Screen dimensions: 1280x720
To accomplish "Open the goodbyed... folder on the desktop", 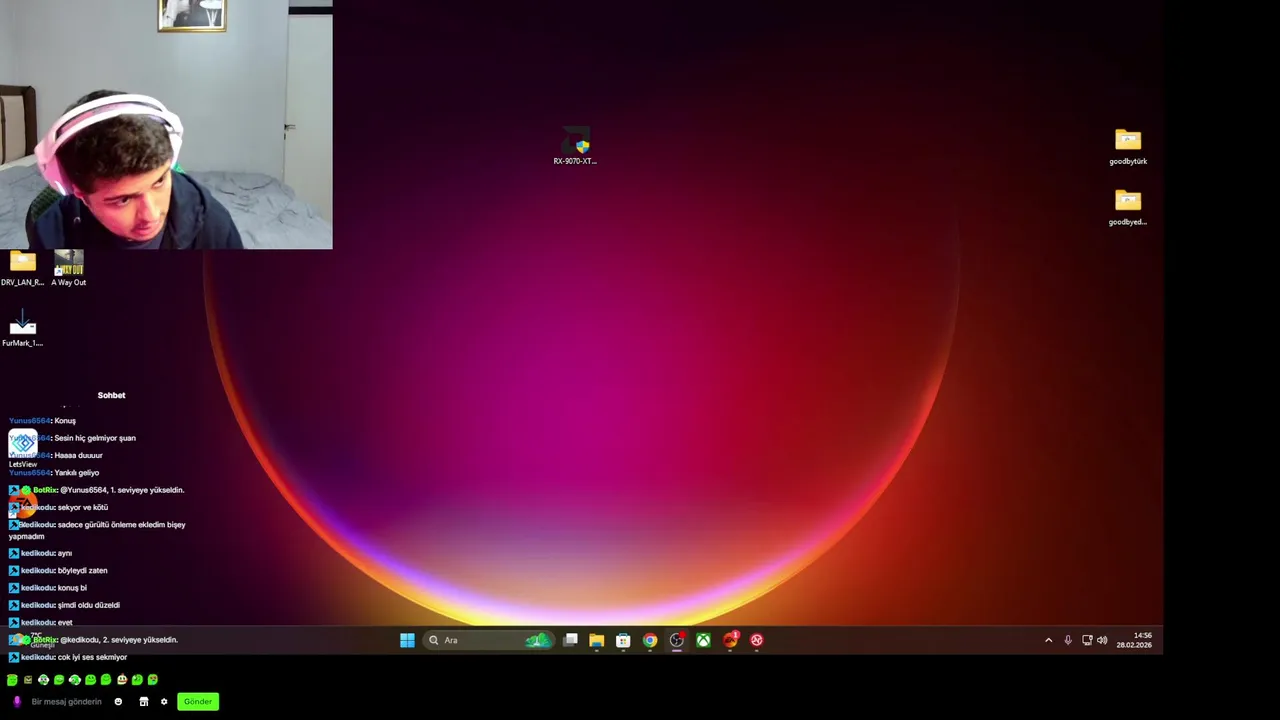I will click(1128, 207).
